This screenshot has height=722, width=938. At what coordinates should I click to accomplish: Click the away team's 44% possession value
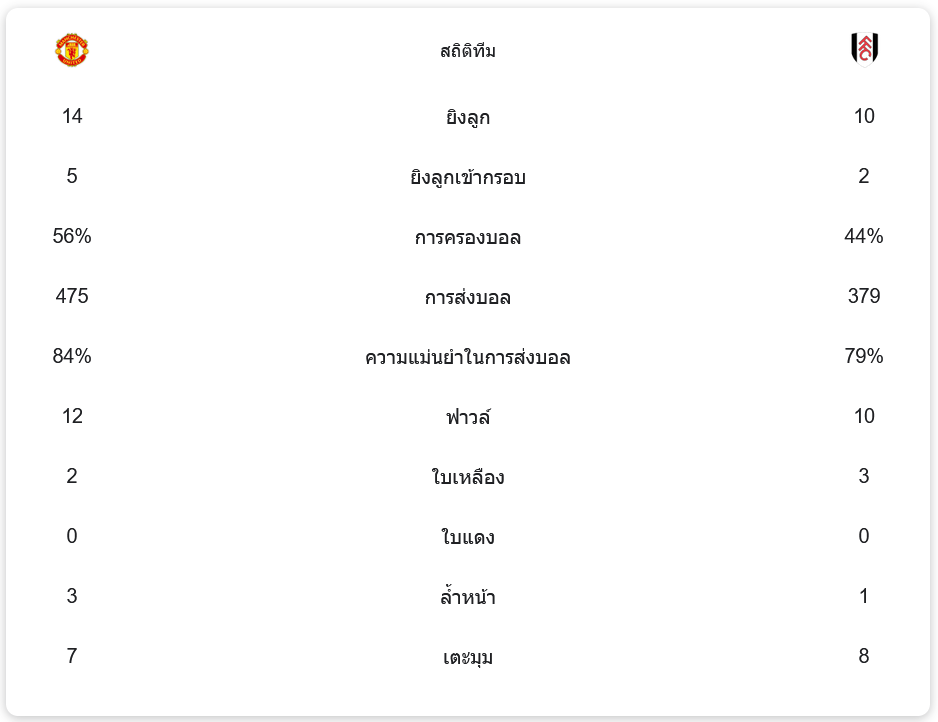(864, 237)
